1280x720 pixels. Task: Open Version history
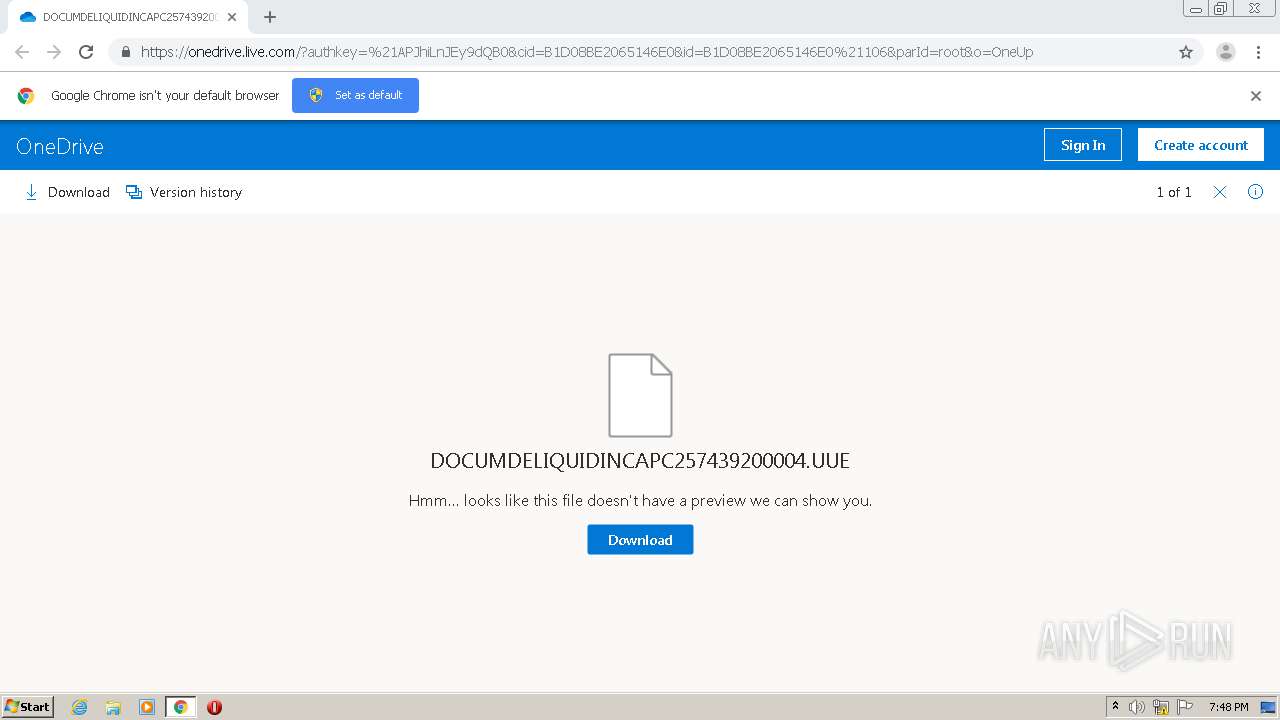pyautogui.click(x=184, y=192)
